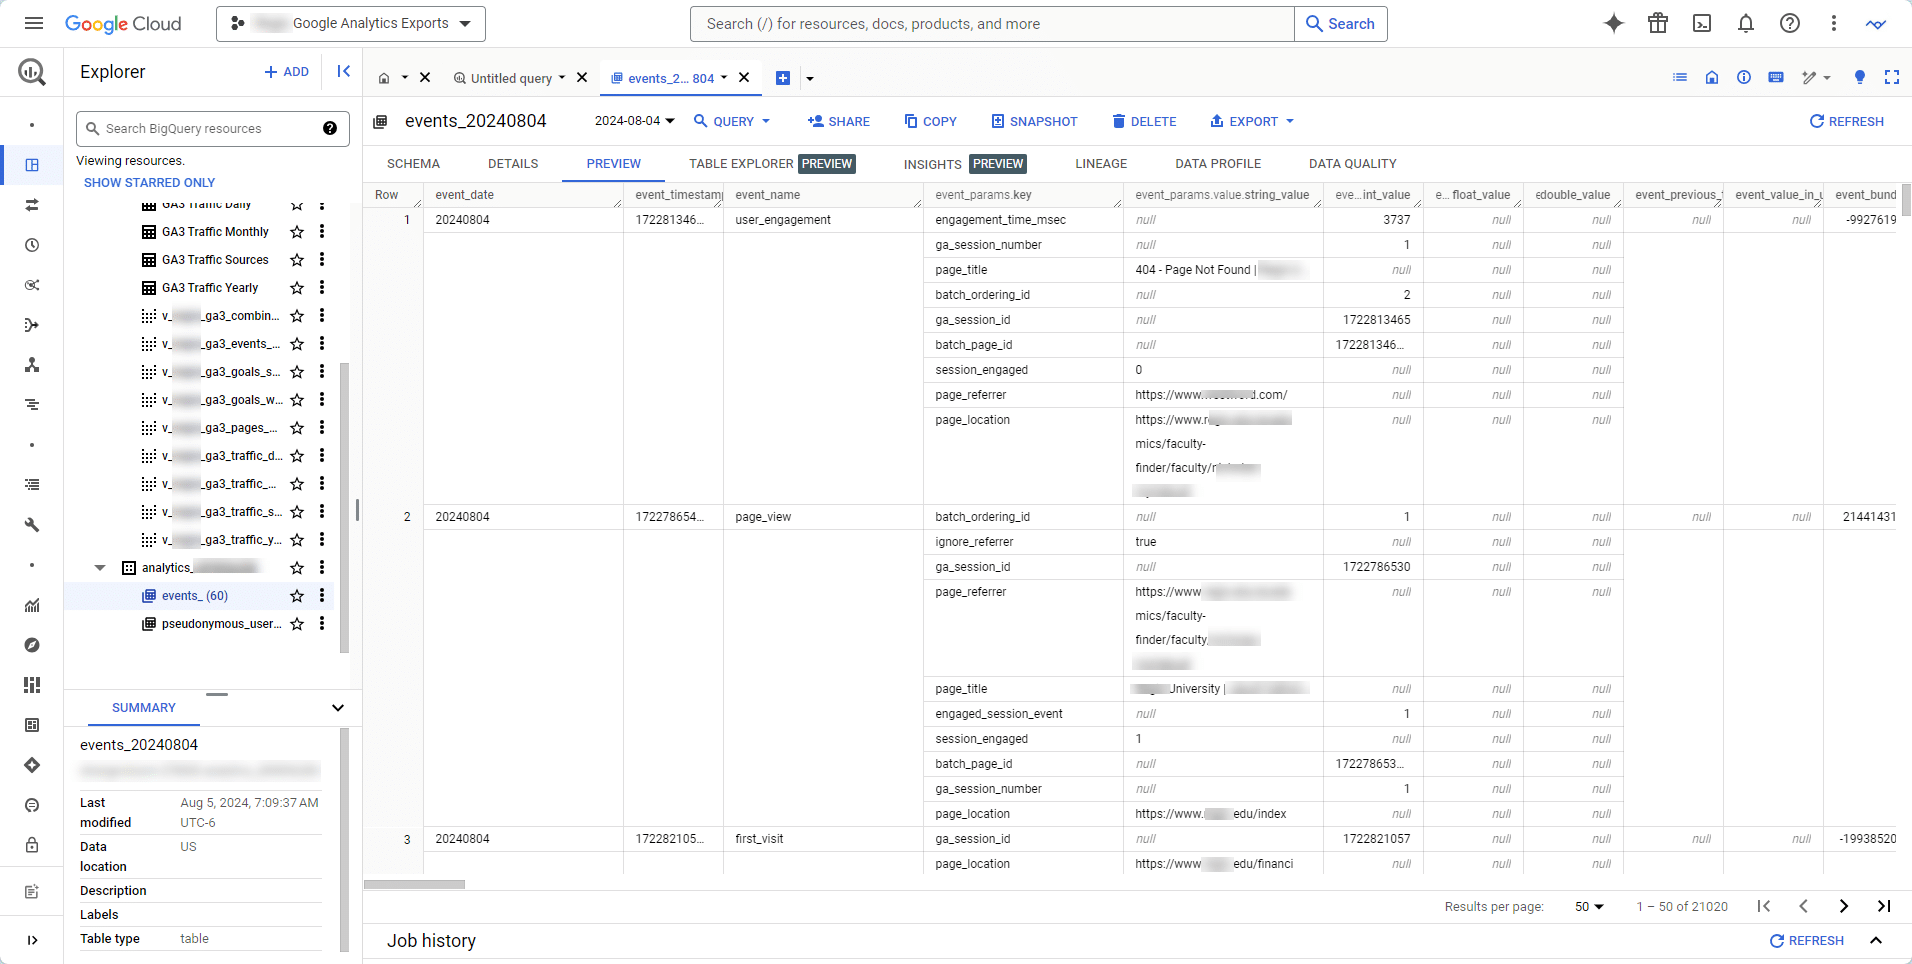
Task: Star the pseudonymous_users table
Action: coord(296,623)
